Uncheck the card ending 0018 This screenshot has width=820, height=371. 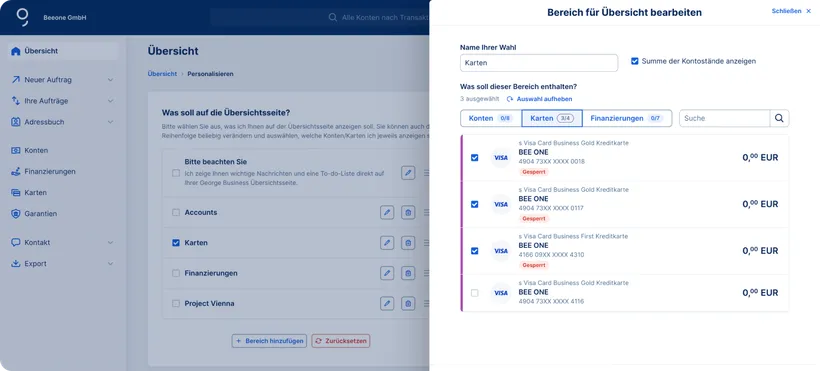[474, 158]
